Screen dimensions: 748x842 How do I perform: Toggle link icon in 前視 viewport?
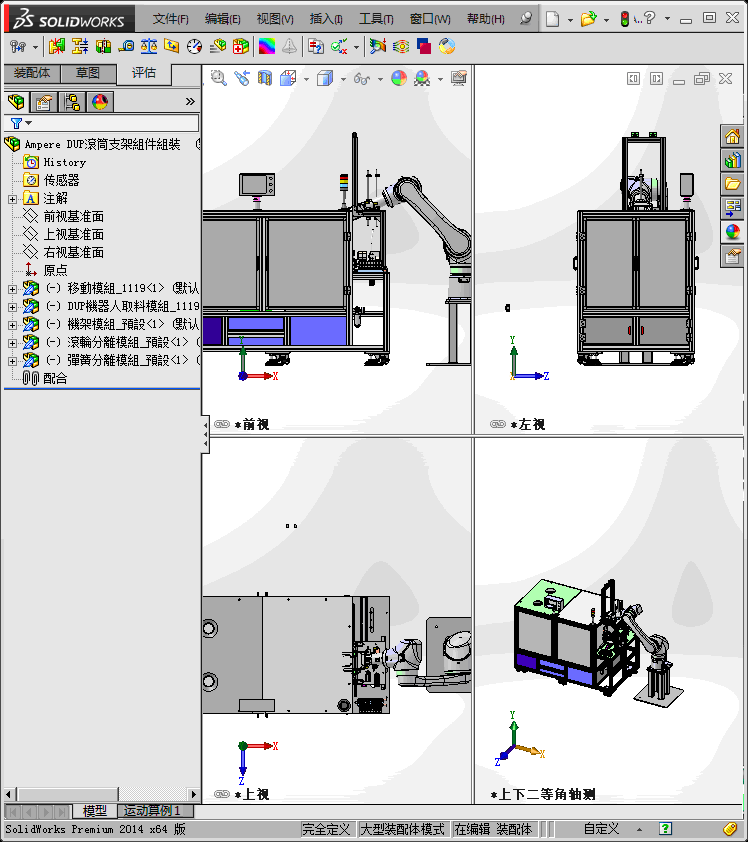(222, 424)
